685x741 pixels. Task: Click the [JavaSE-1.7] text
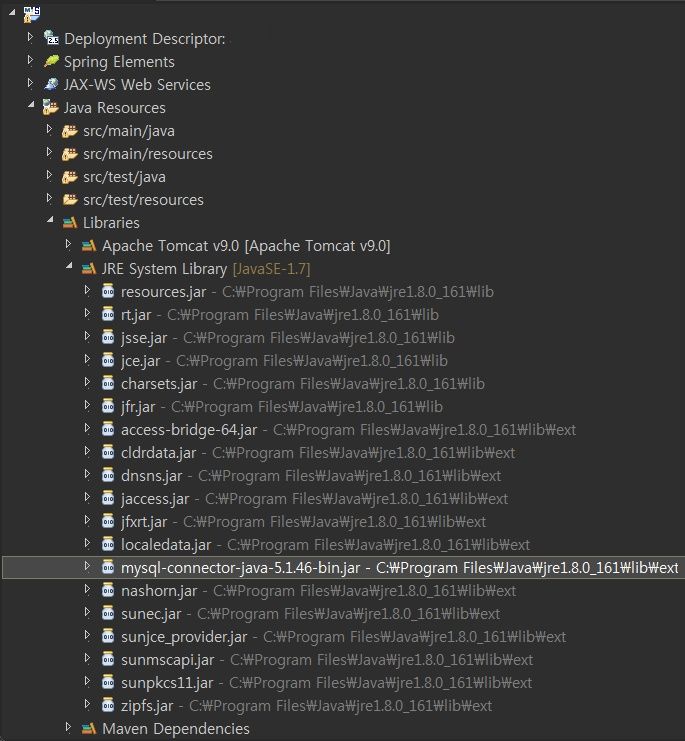pos(272,269)
